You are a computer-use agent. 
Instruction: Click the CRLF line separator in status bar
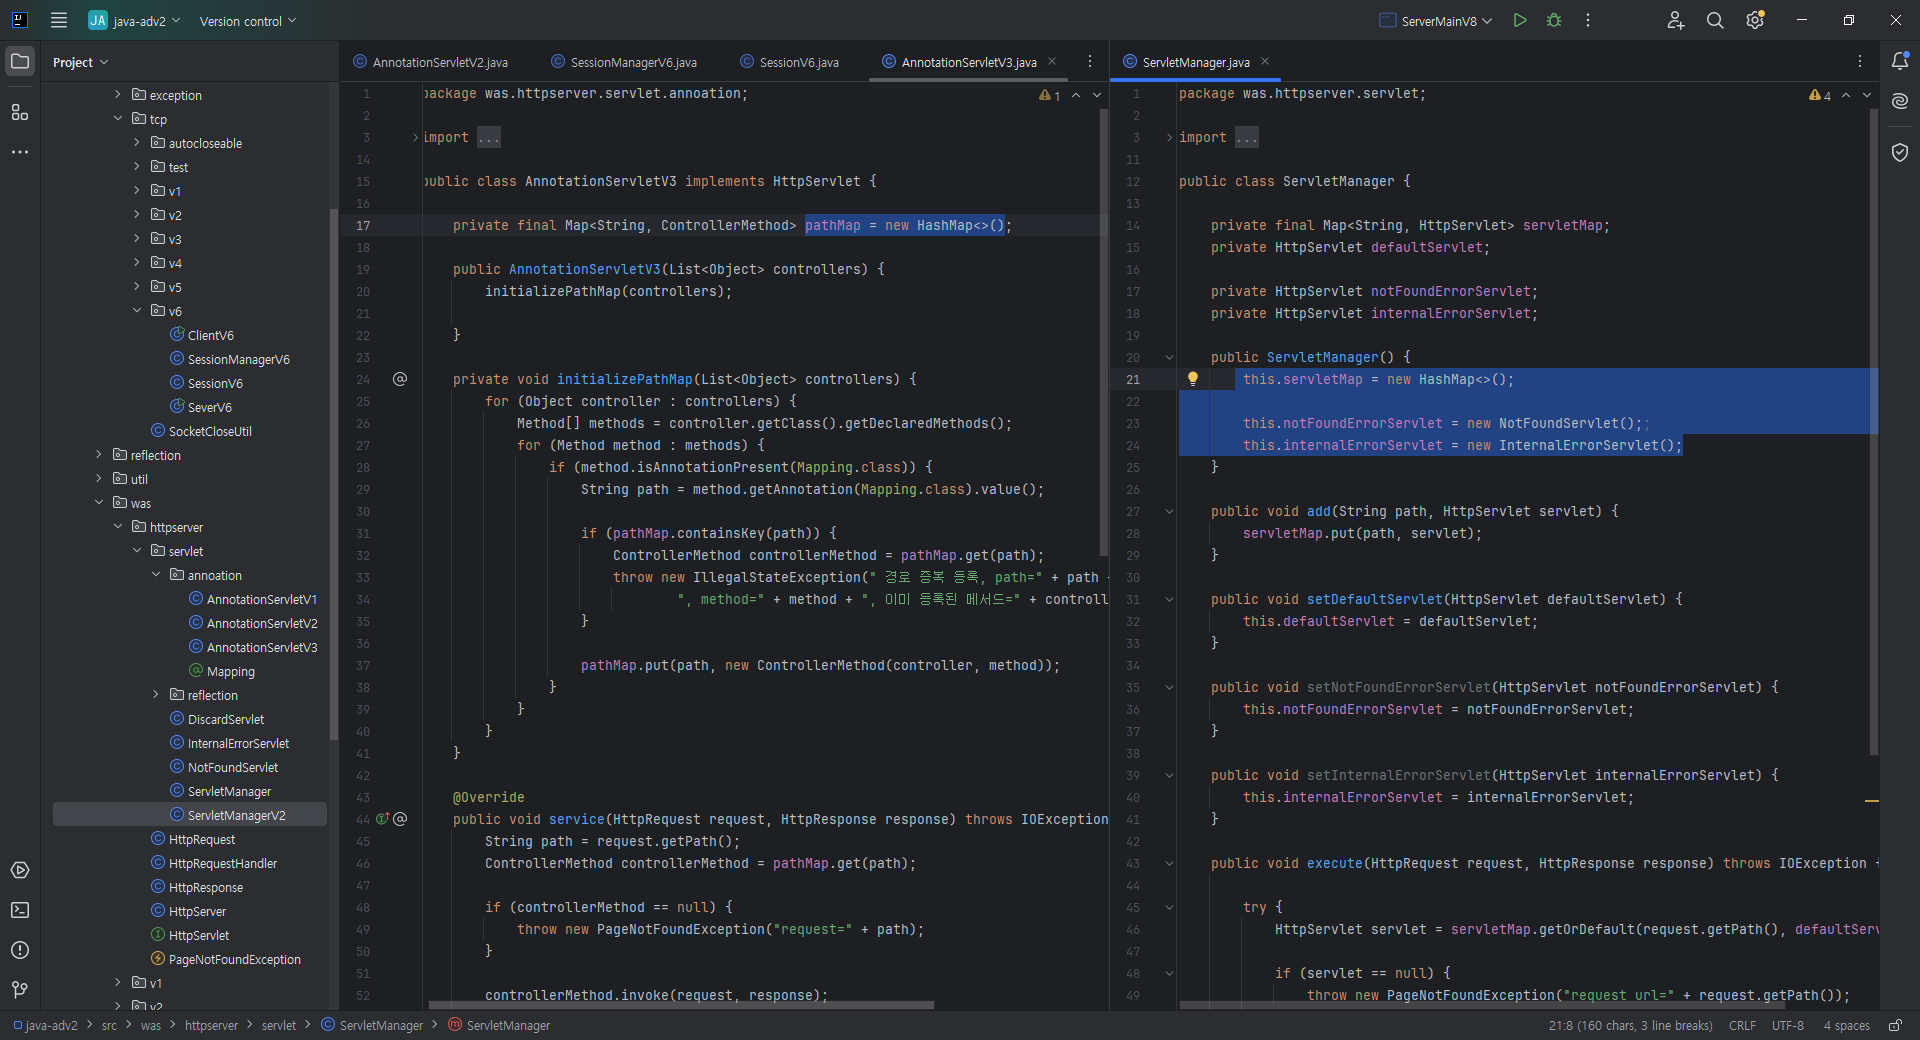(x=1742, y=1025)
